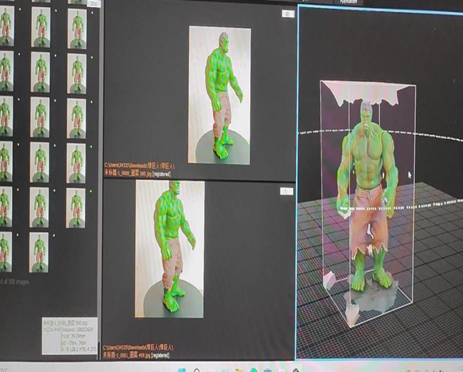
Task: Select the pink arrow widget below the Hulk's base
Action: [352, 314]
